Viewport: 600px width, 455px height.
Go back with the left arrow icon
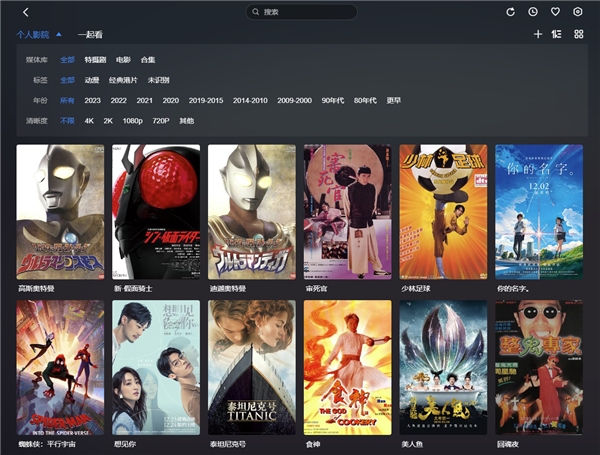pos(26,12)
